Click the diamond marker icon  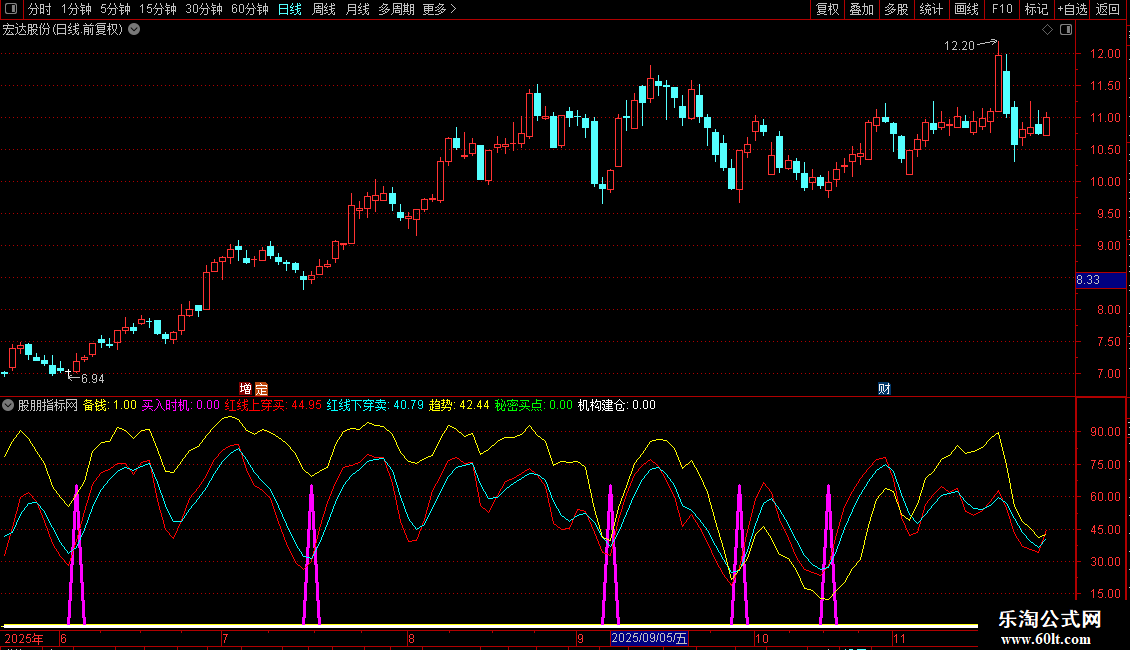(1047, 30)
